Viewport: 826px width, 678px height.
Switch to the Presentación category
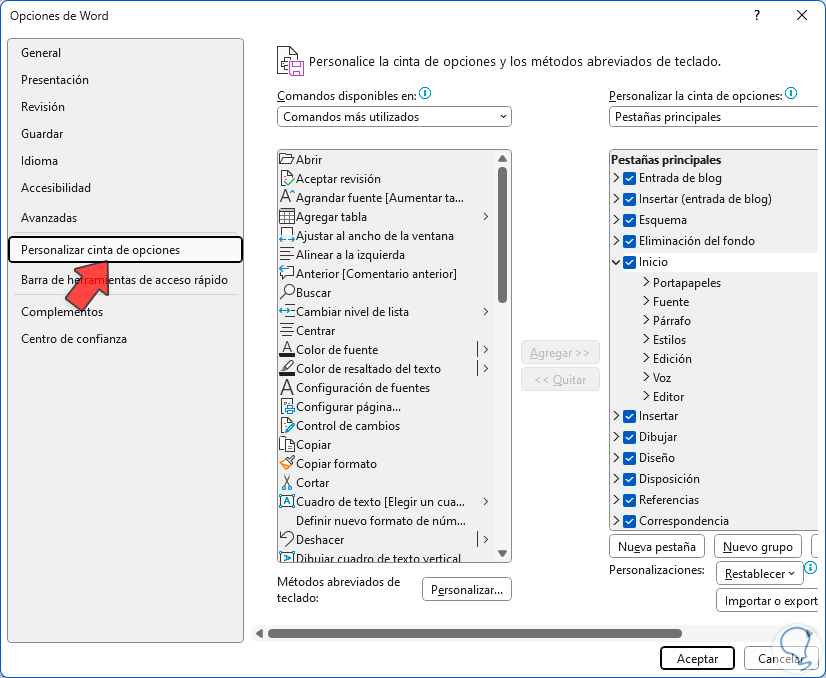(x=125, y=80)
